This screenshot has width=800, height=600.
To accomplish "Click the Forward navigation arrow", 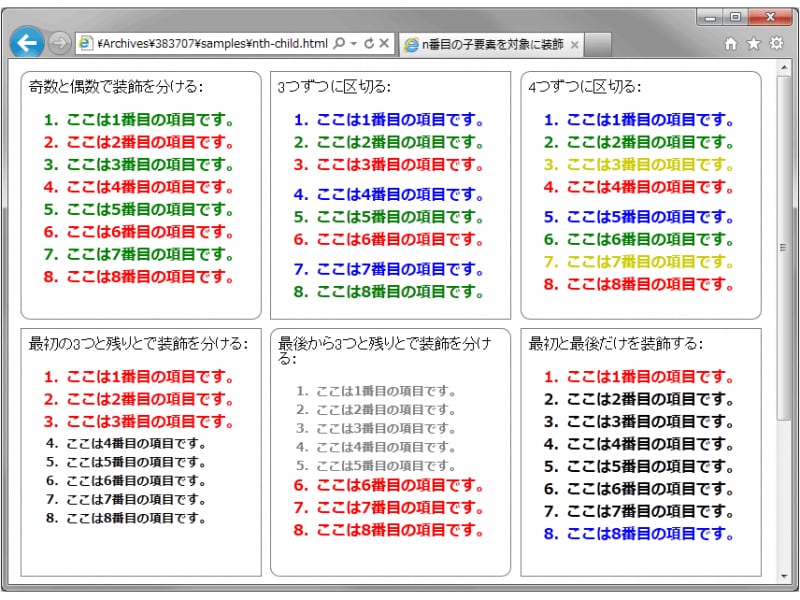I will pos(57,42).
